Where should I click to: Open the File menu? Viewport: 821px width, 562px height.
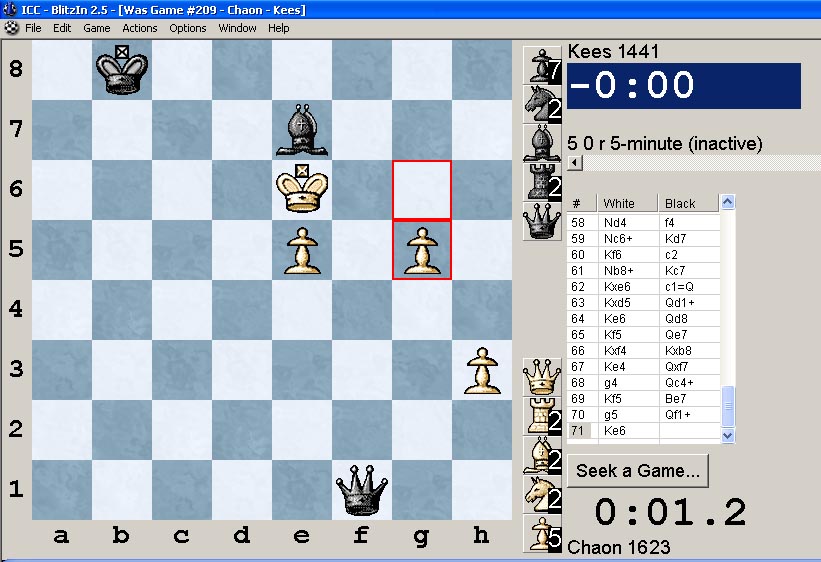[33, 28]
